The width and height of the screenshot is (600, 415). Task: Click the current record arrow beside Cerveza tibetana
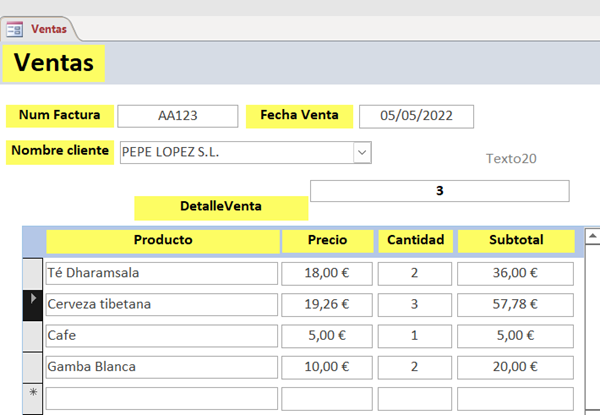[x=33, y=303]
